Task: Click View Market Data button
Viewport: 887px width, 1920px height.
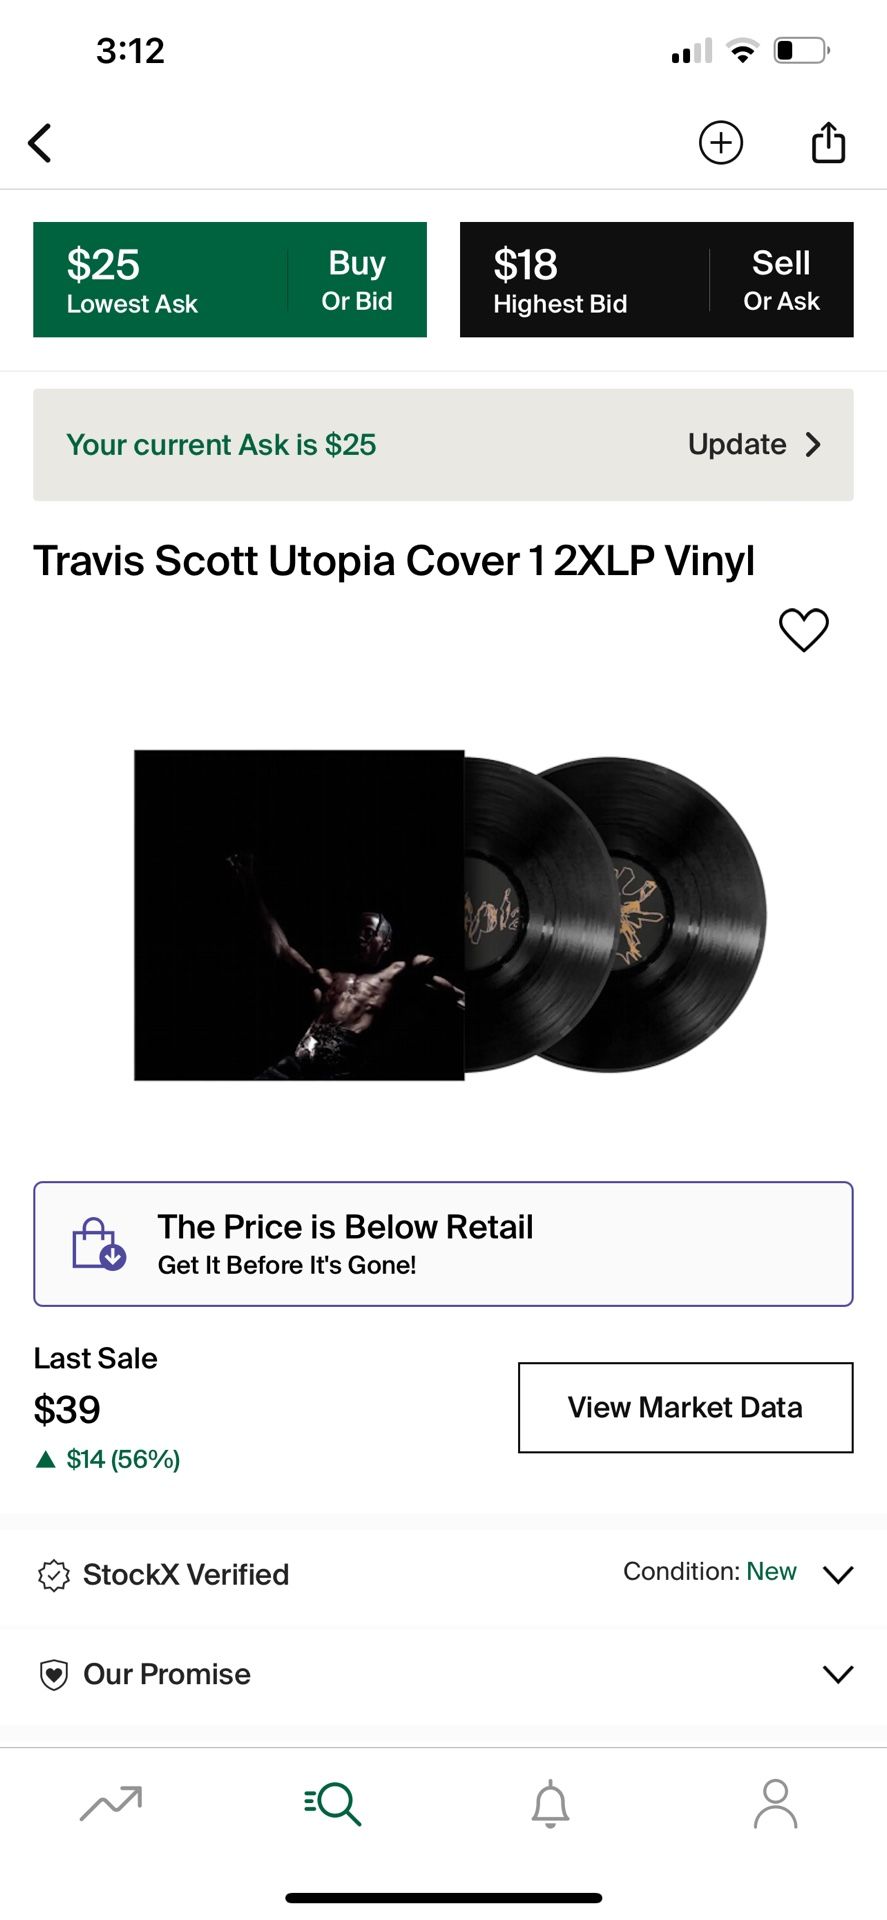Action: pos(685,1407)
